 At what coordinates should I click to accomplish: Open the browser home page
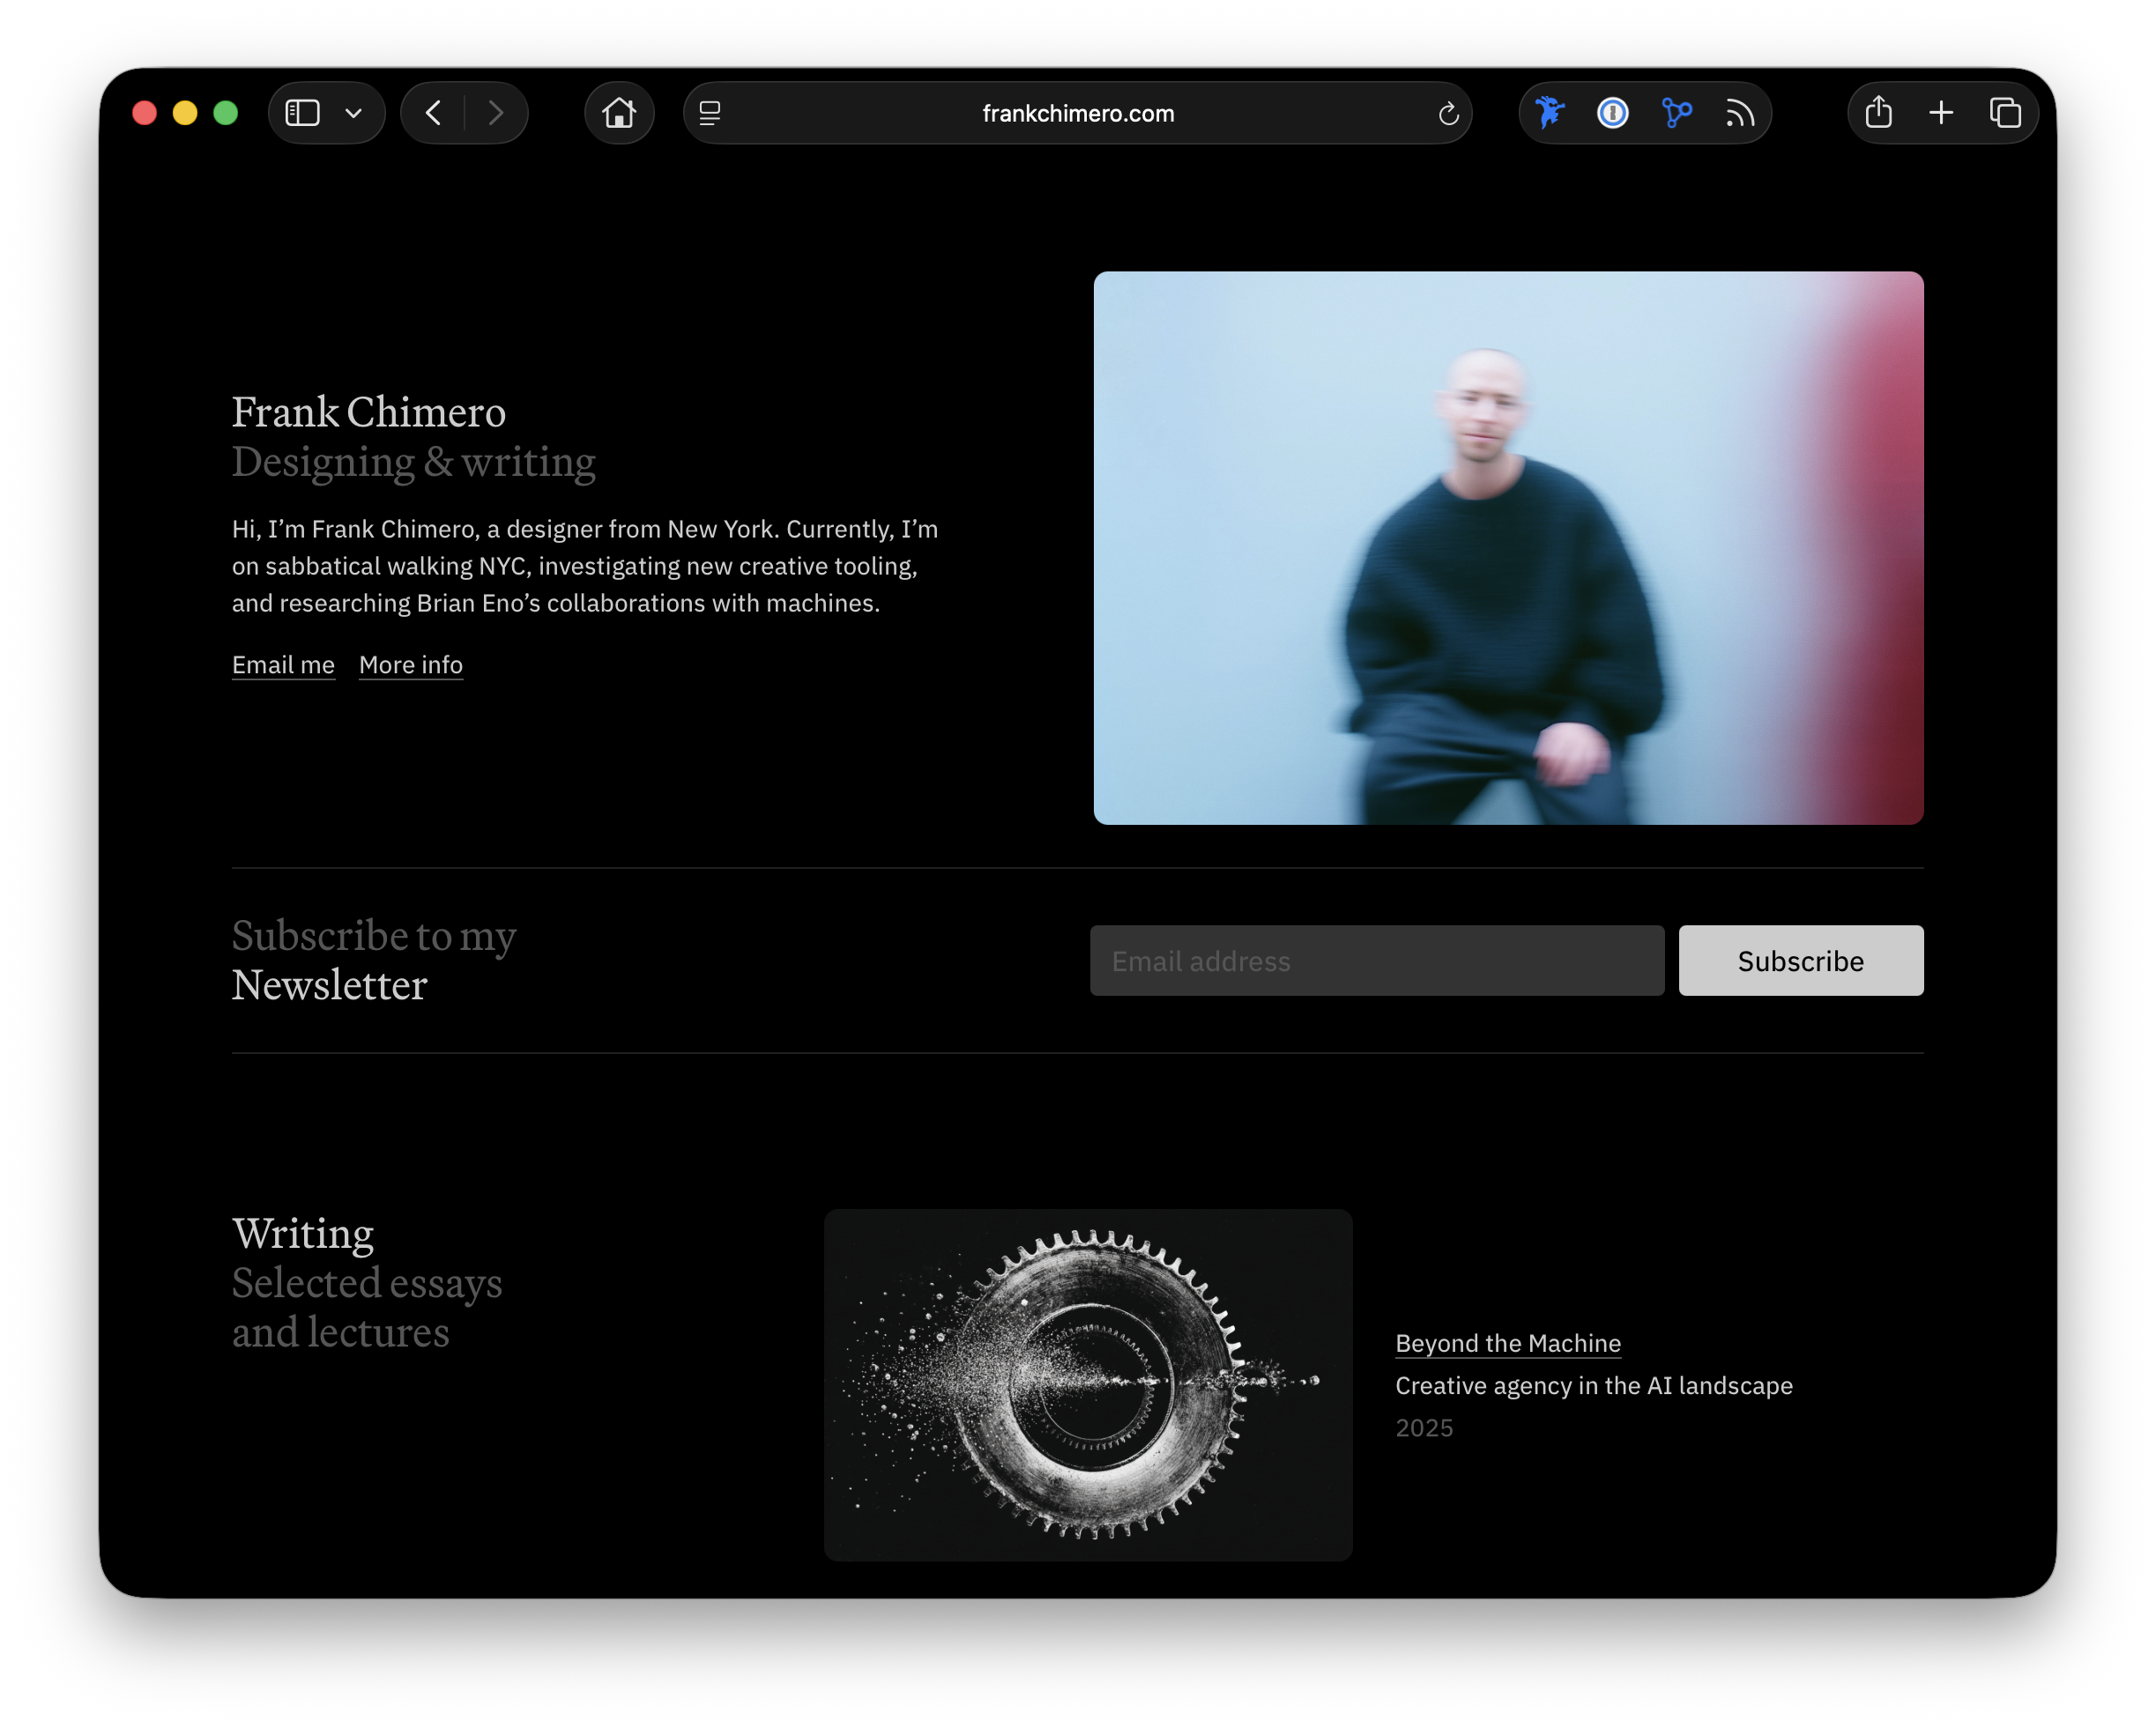click(x=619, y=113)
